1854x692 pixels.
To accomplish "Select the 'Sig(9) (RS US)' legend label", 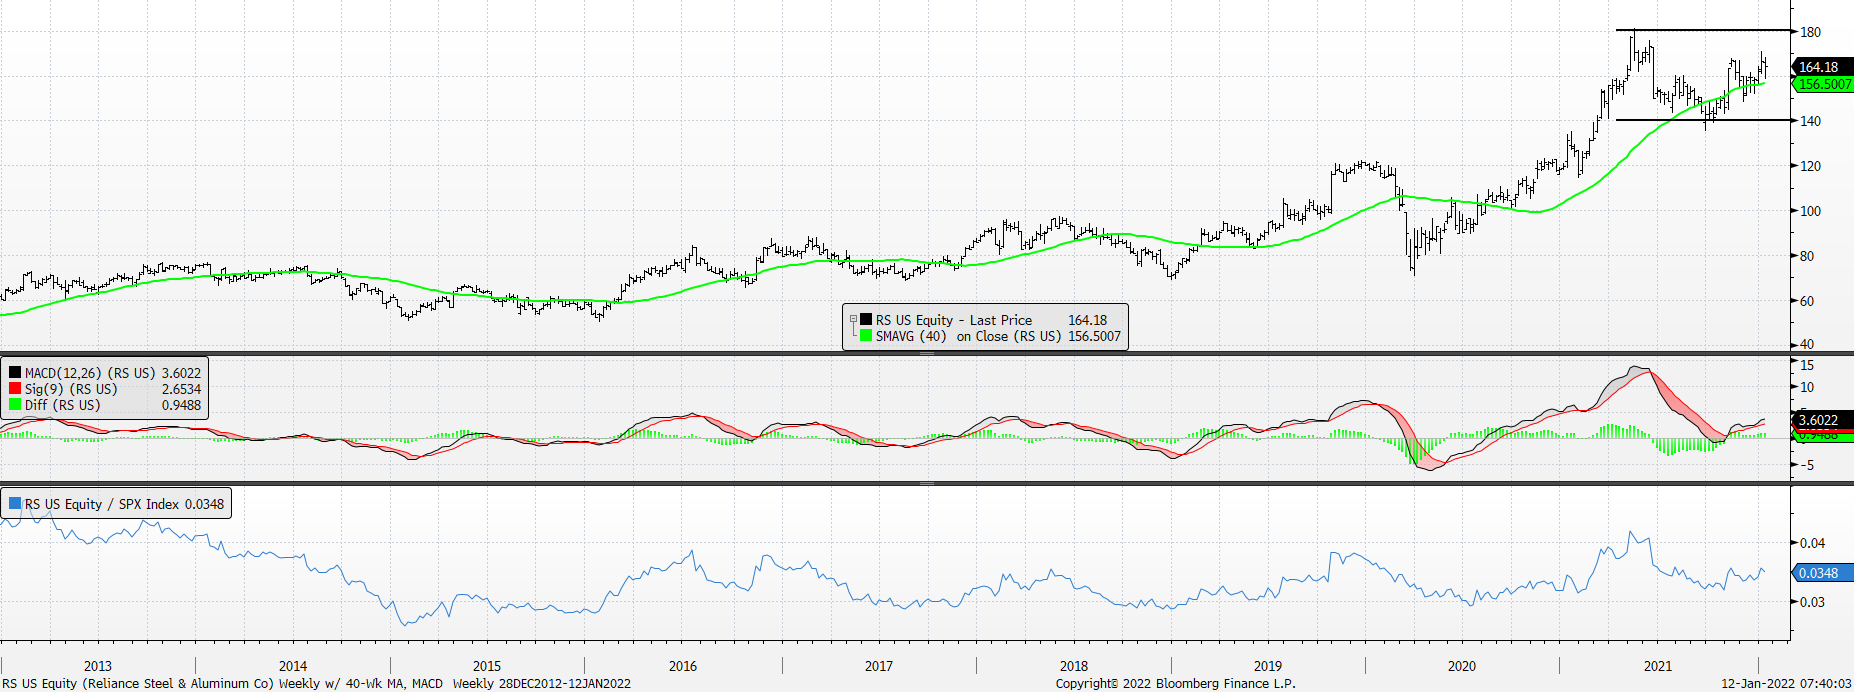I will click(x=71, y=389).
